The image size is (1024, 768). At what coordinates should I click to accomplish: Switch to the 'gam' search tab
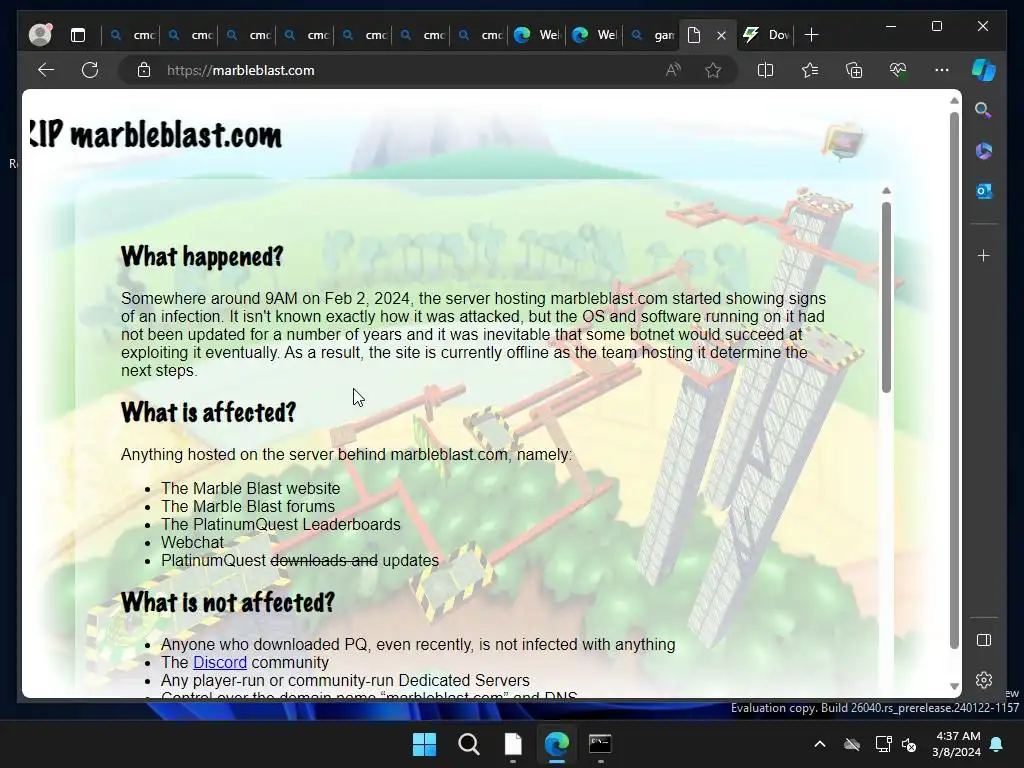pos(652,35)
